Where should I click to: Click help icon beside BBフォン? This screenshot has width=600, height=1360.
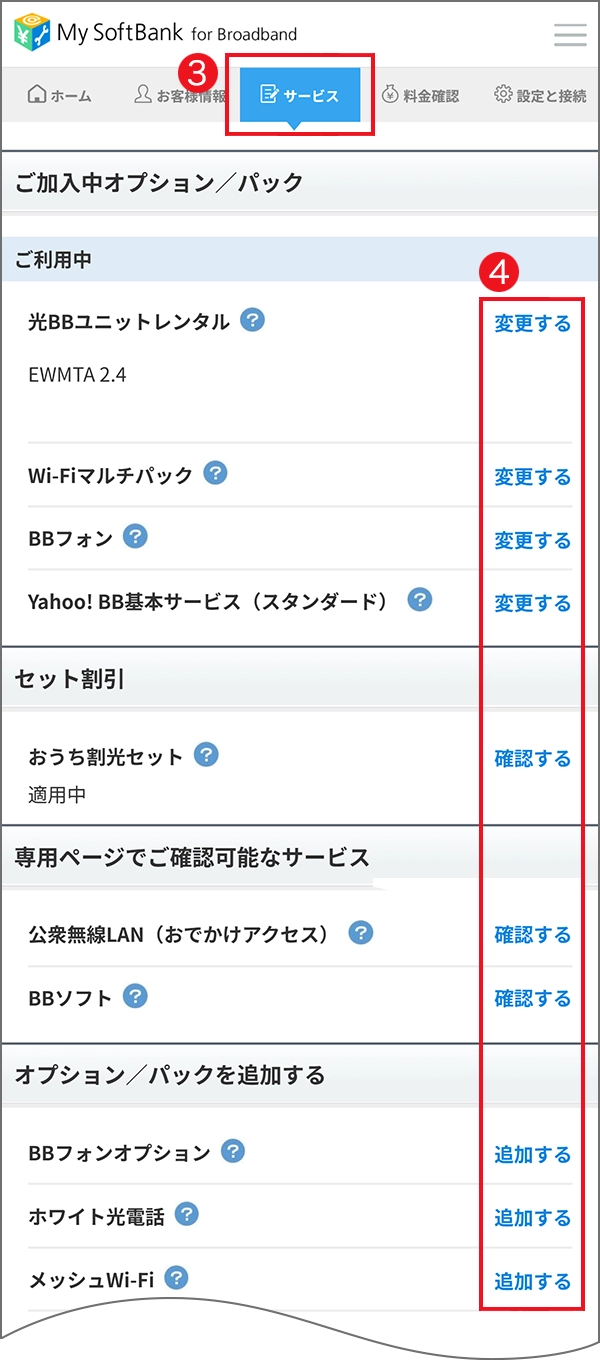tap(135, 537)
